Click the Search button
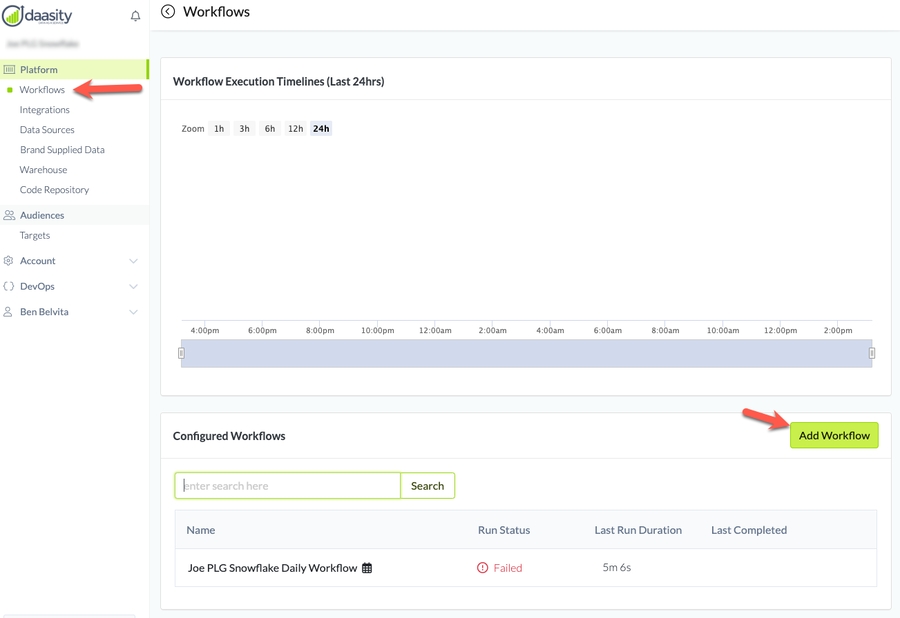900x618 pixels. tap(427, 486)
